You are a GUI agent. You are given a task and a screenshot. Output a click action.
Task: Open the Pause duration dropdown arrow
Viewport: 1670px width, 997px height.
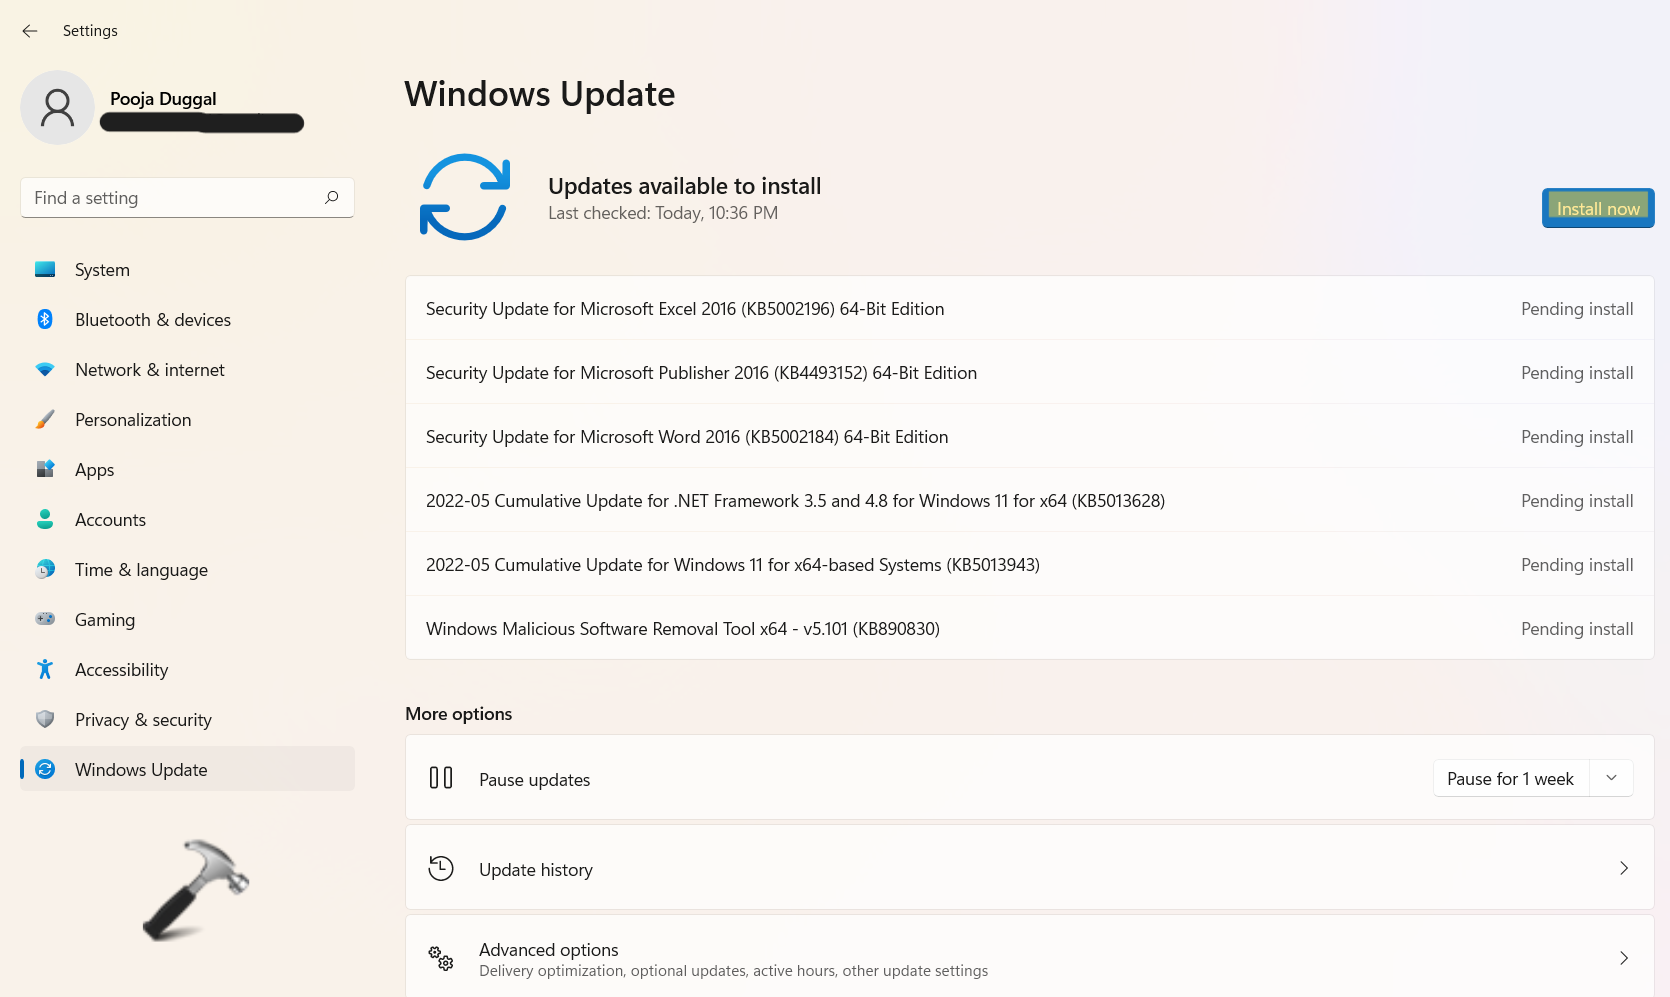click(x=1611, y=778)
